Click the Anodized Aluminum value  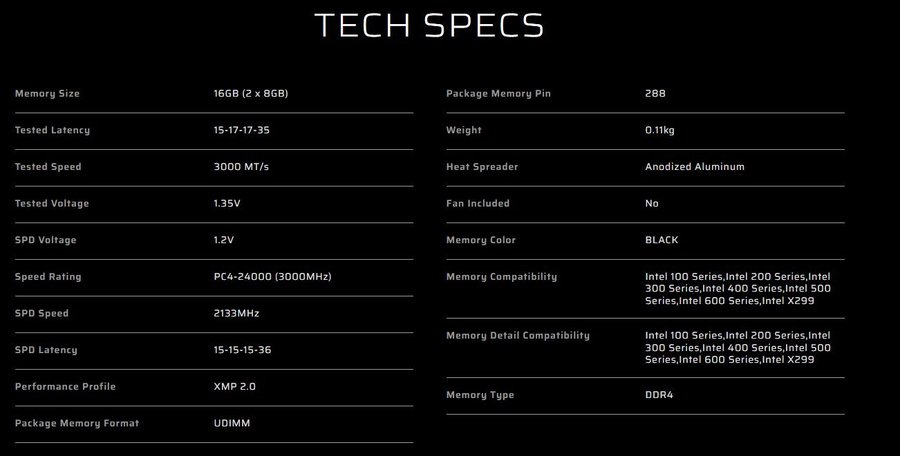[695, 167]
